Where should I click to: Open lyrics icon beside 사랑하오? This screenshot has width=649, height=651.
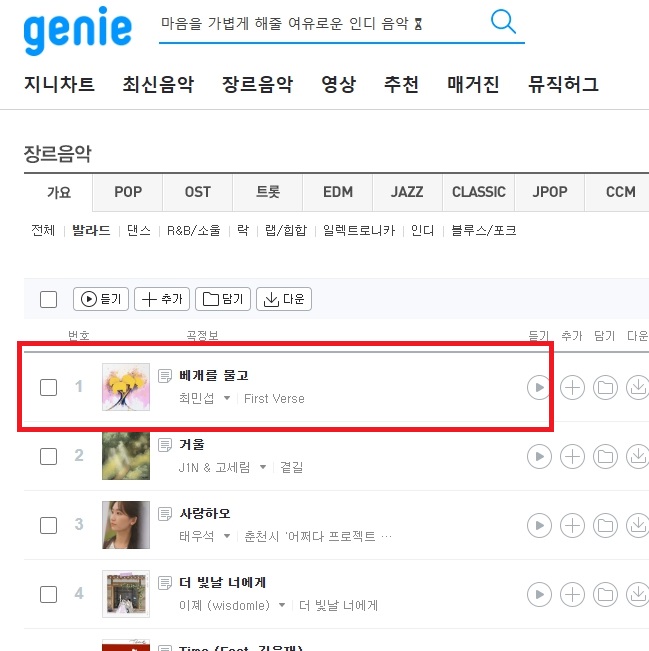point(165,514)
